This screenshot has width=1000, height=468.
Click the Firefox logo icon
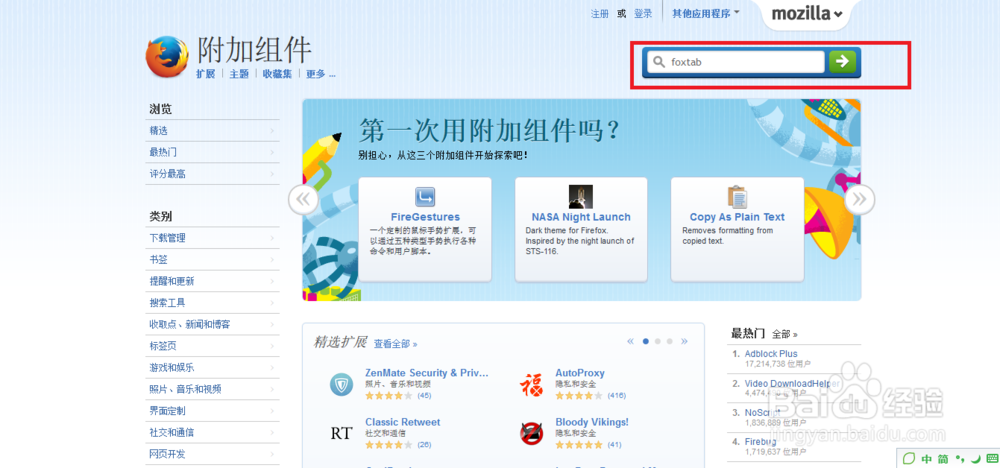167,57
